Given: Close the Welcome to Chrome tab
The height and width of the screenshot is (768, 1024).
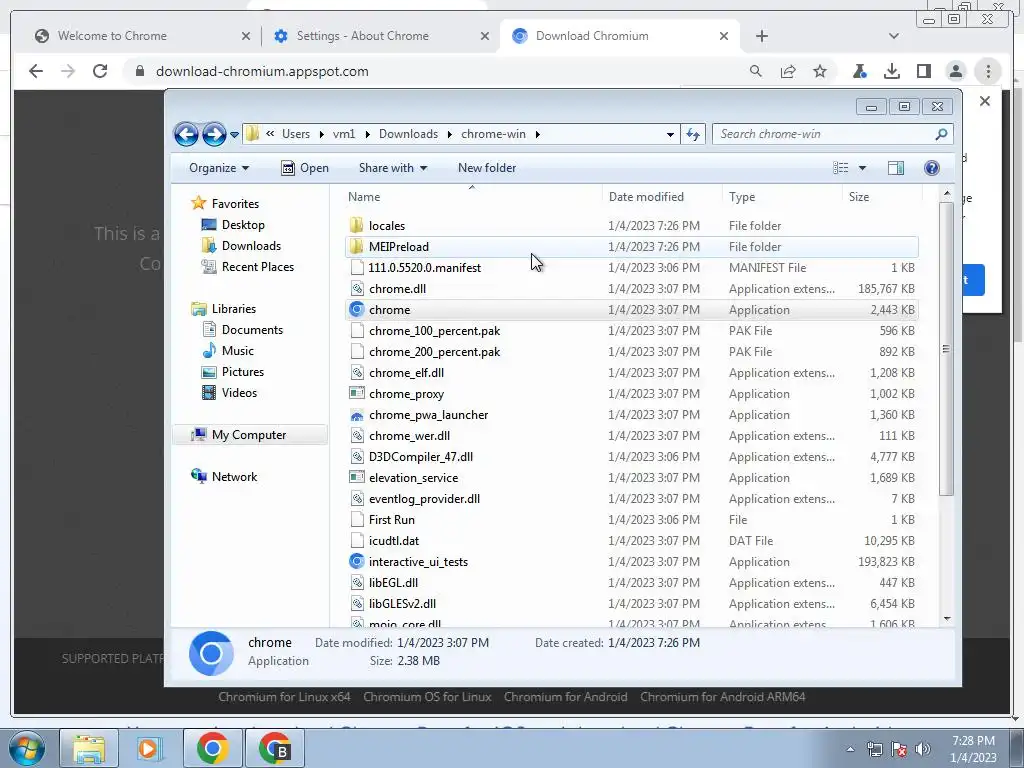Looking at the screenshot, I should coord(246,36).
